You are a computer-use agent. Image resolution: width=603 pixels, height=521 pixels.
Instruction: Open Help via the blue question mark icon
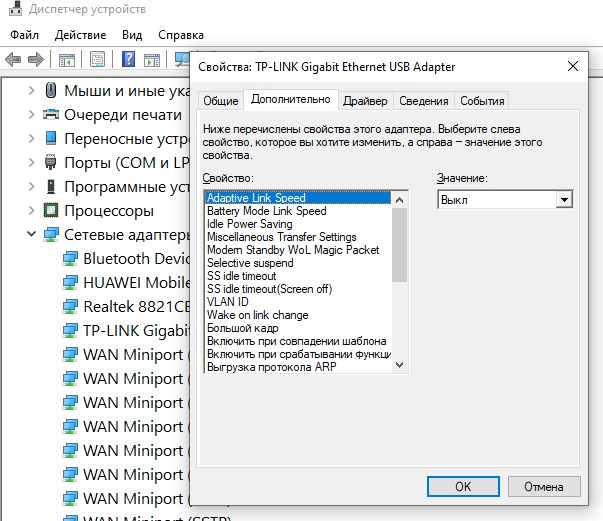click(x=128, y=59)
